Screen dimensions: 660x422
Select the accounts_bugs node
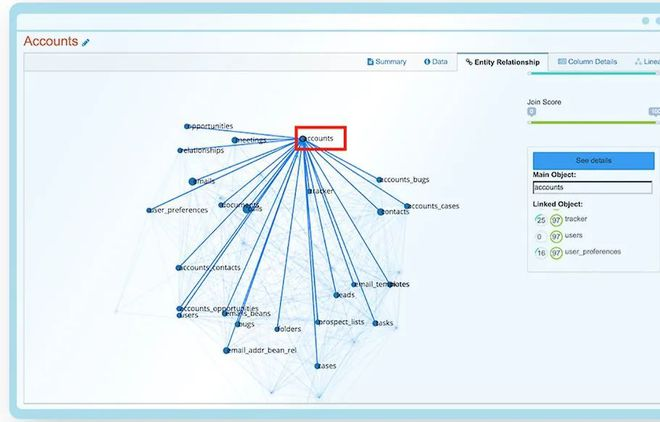(380, 180)
